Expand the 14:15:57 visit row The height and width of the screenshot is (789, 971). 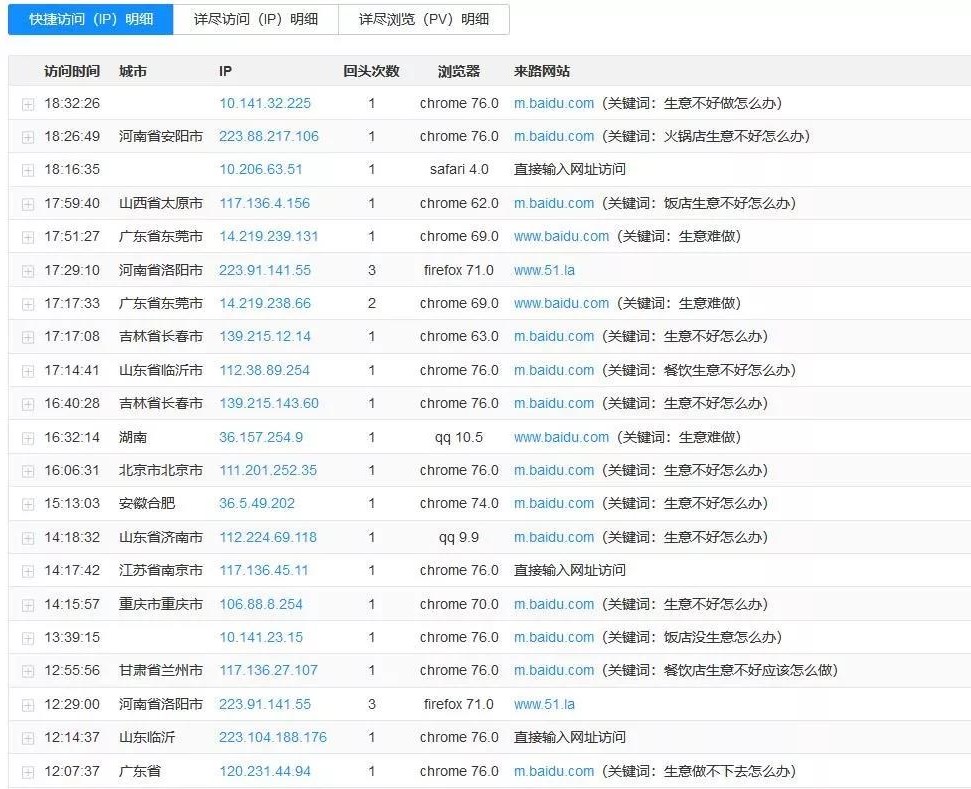[x=28, y=605]
